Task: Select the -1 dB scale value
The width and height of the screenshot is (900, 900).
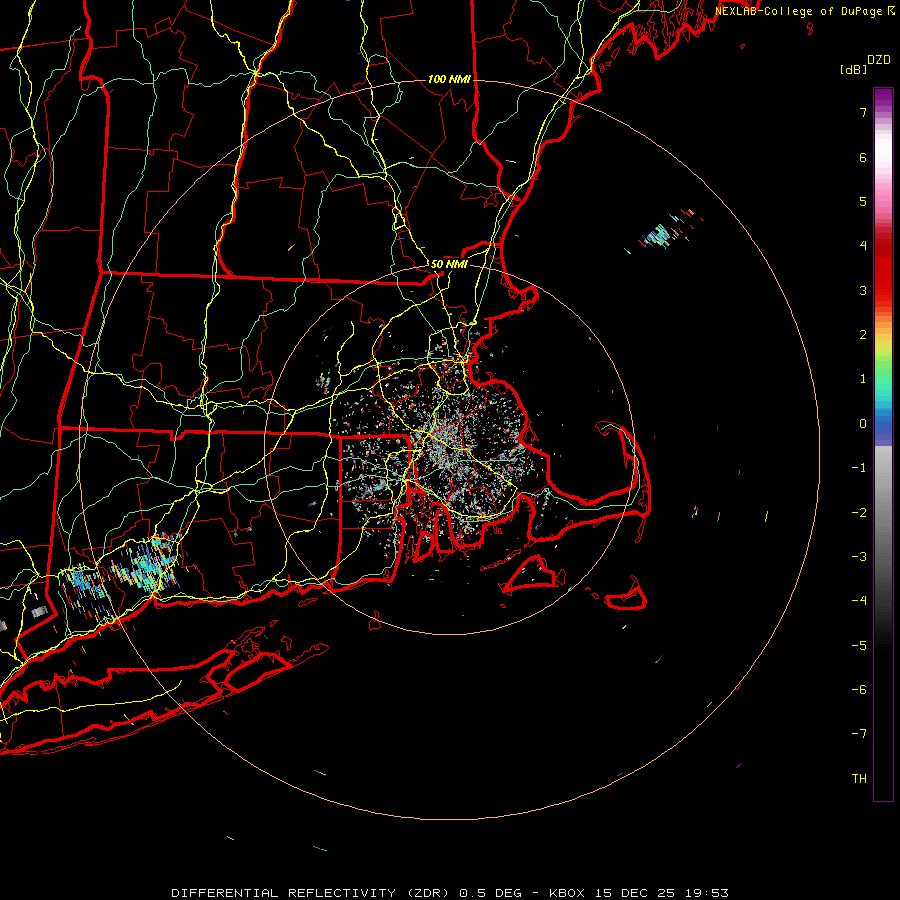Action: click(859, 468)
